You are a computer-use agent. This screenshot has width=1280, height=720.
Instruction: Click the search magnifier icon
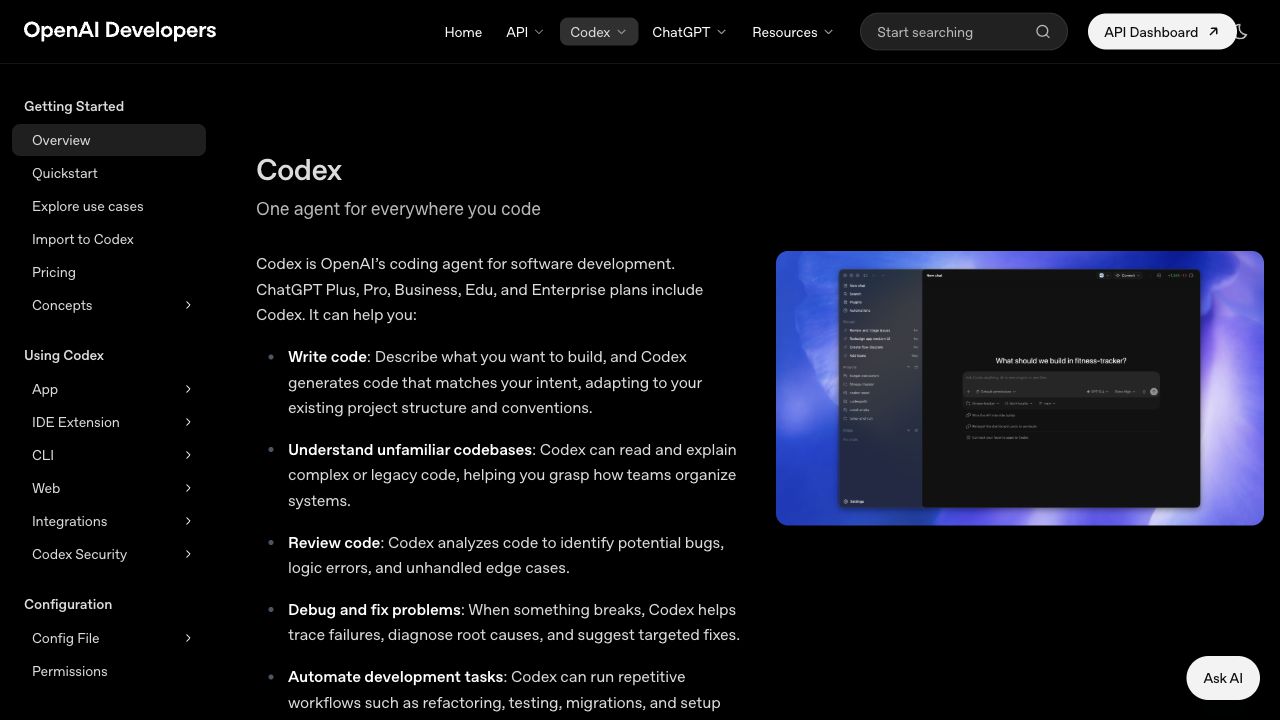(1043, 32)
